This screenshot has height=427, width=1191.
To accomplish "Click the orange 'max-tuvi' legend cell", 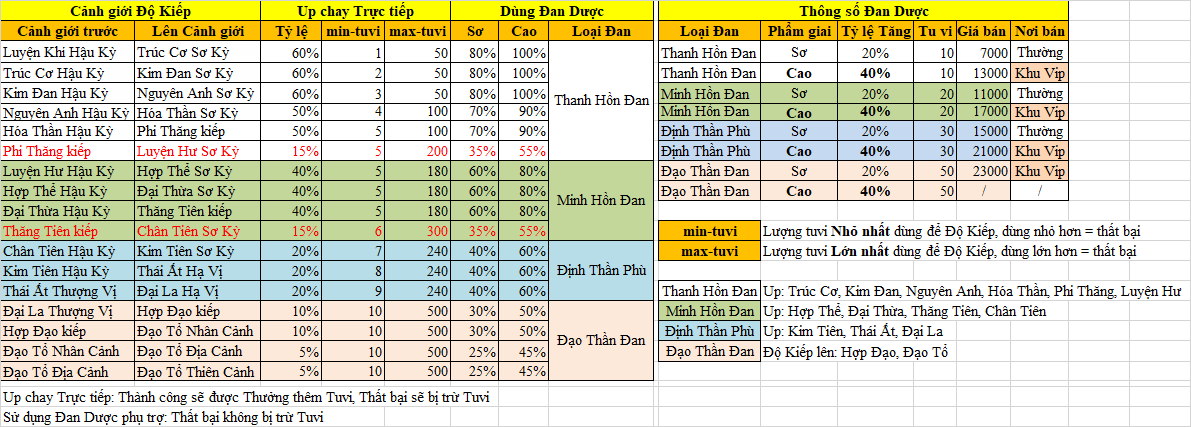I will click(x=709, y=251).
